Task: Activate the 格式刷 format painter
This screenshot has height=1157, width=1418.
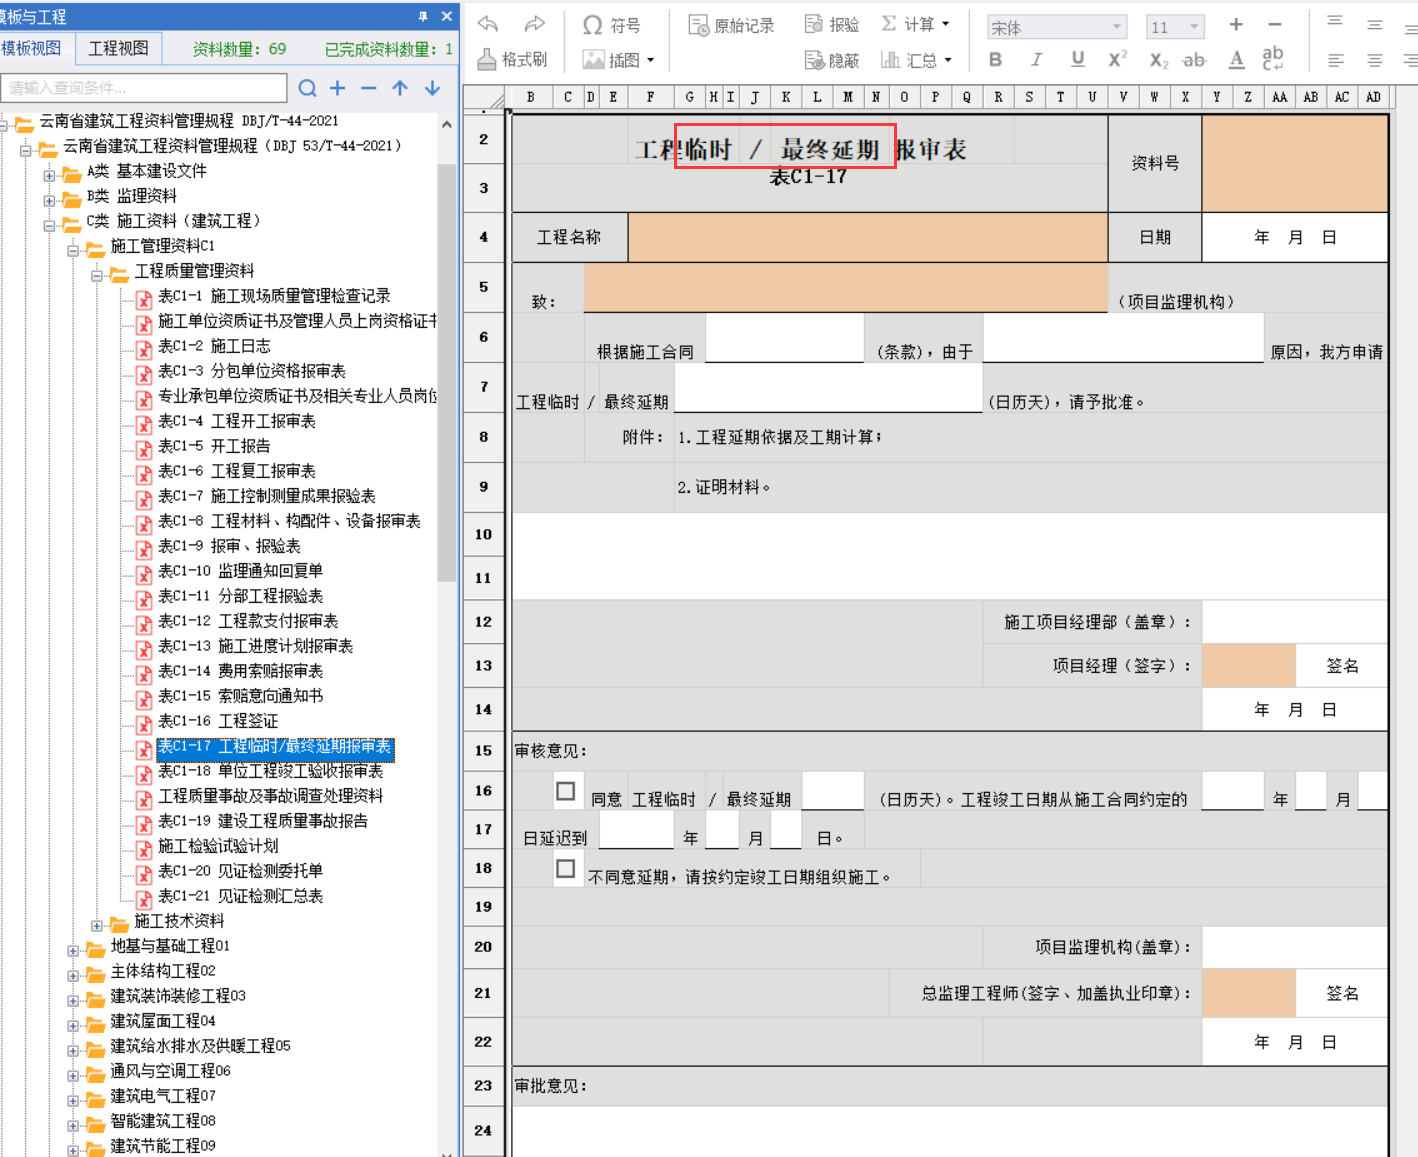Action: coord(512,60)
